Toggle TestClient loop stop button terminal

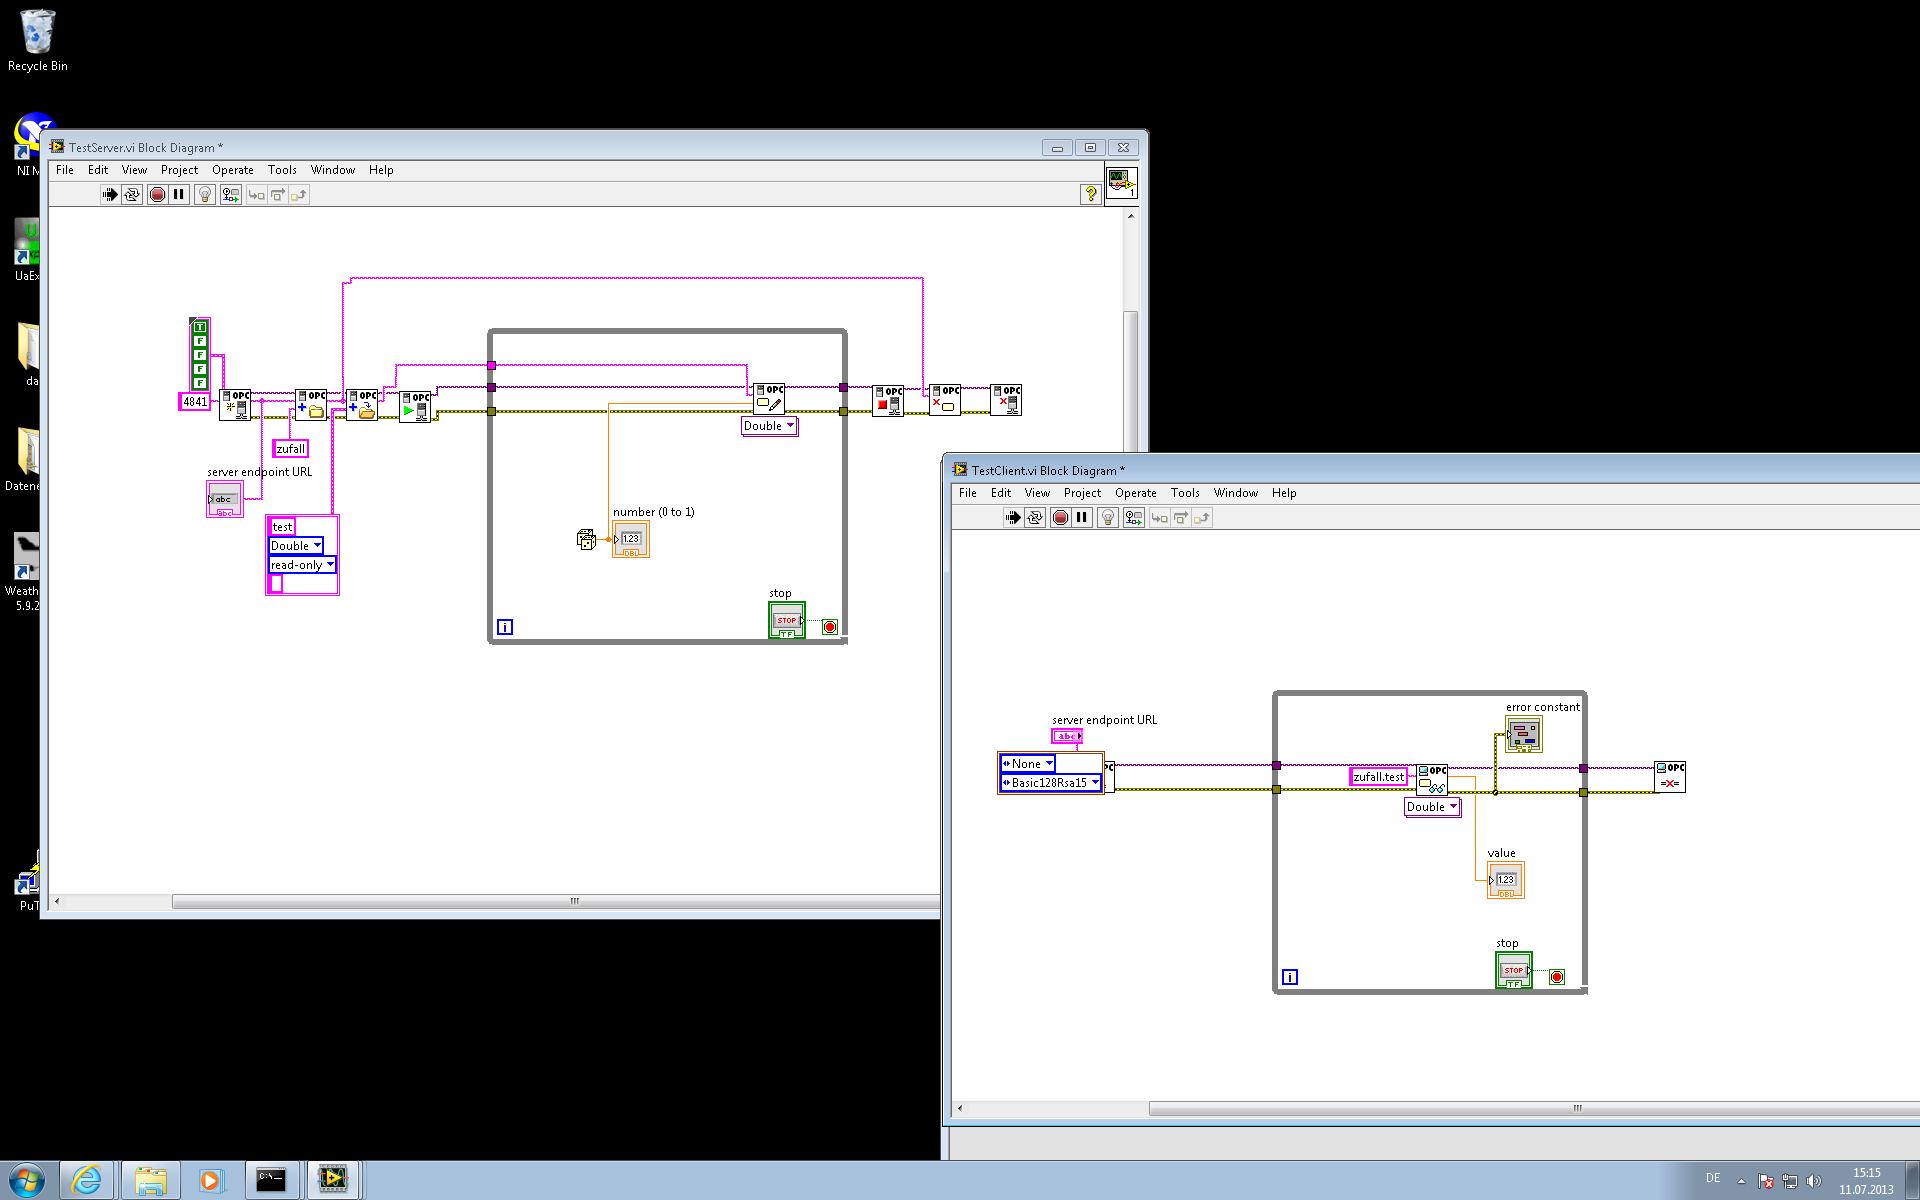[x=1513, y=971]
